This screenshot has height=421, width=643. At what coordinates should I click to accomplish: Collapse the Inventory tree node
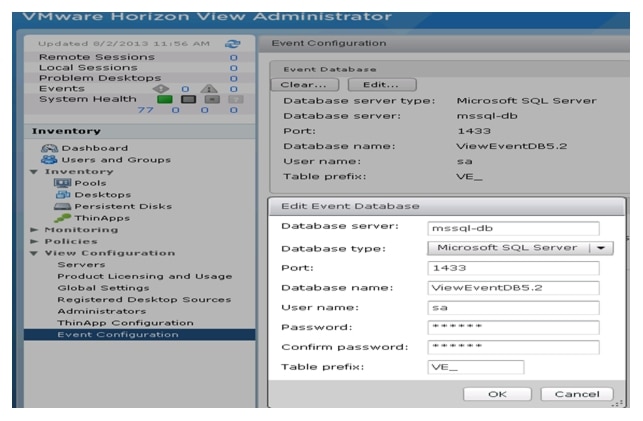pos(34,172)
